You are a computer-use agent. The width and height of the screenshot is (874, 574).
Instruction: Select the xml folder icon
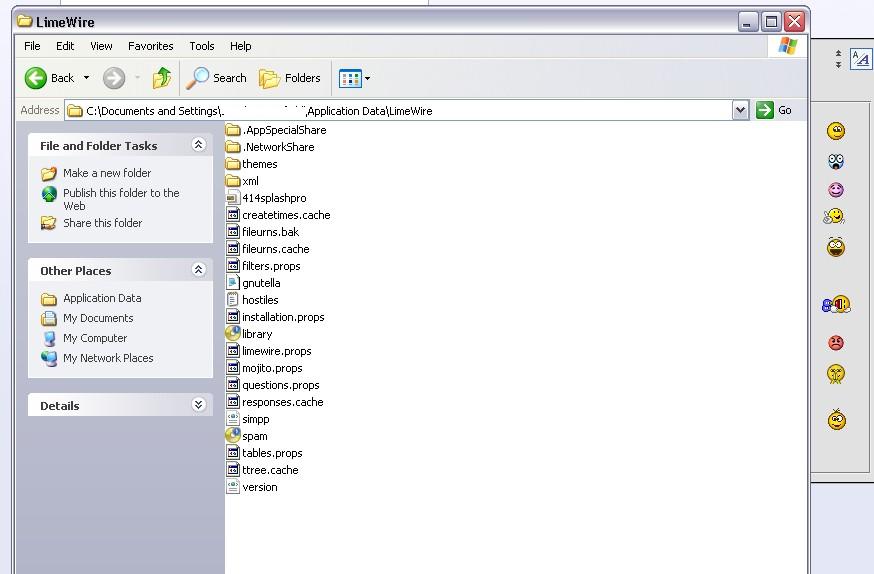(x=233, y=181)
